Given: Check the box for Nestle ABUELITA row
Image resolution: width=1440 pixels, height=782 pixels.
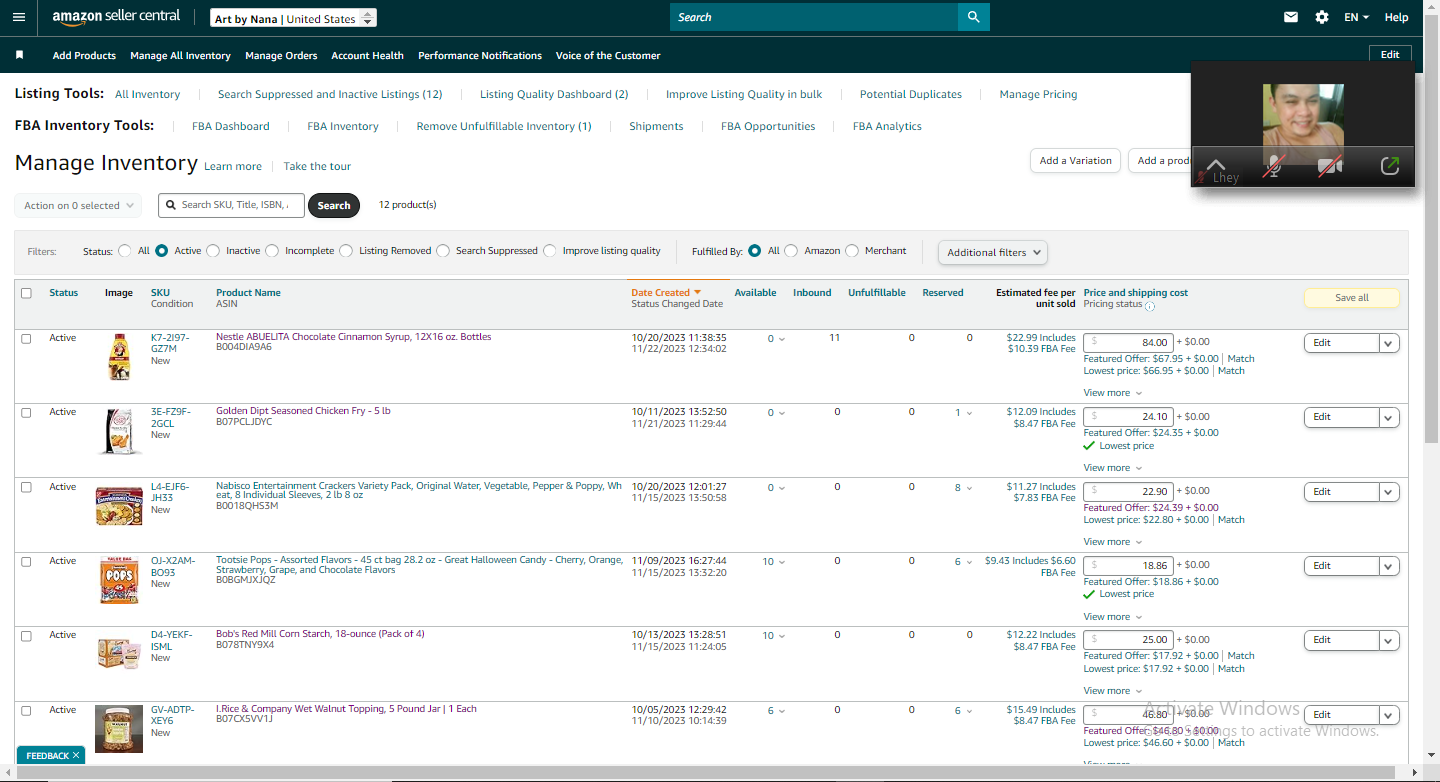Looking at the screenshot, I should [26, 339].
